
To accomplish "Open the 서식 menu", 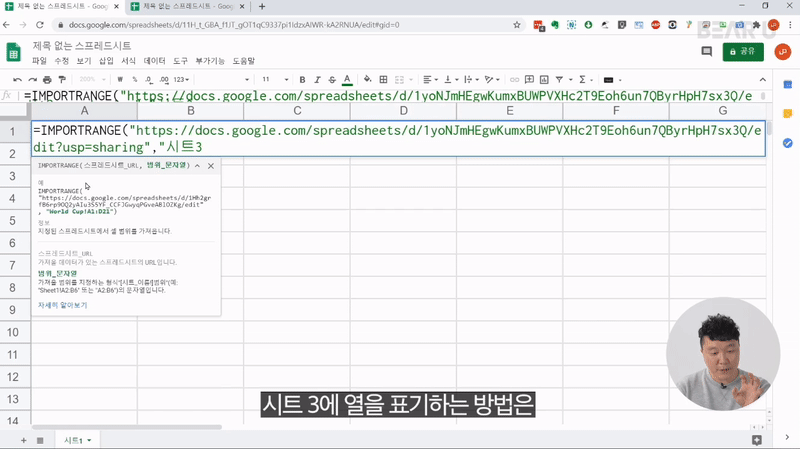I will (x=129, y=61).
